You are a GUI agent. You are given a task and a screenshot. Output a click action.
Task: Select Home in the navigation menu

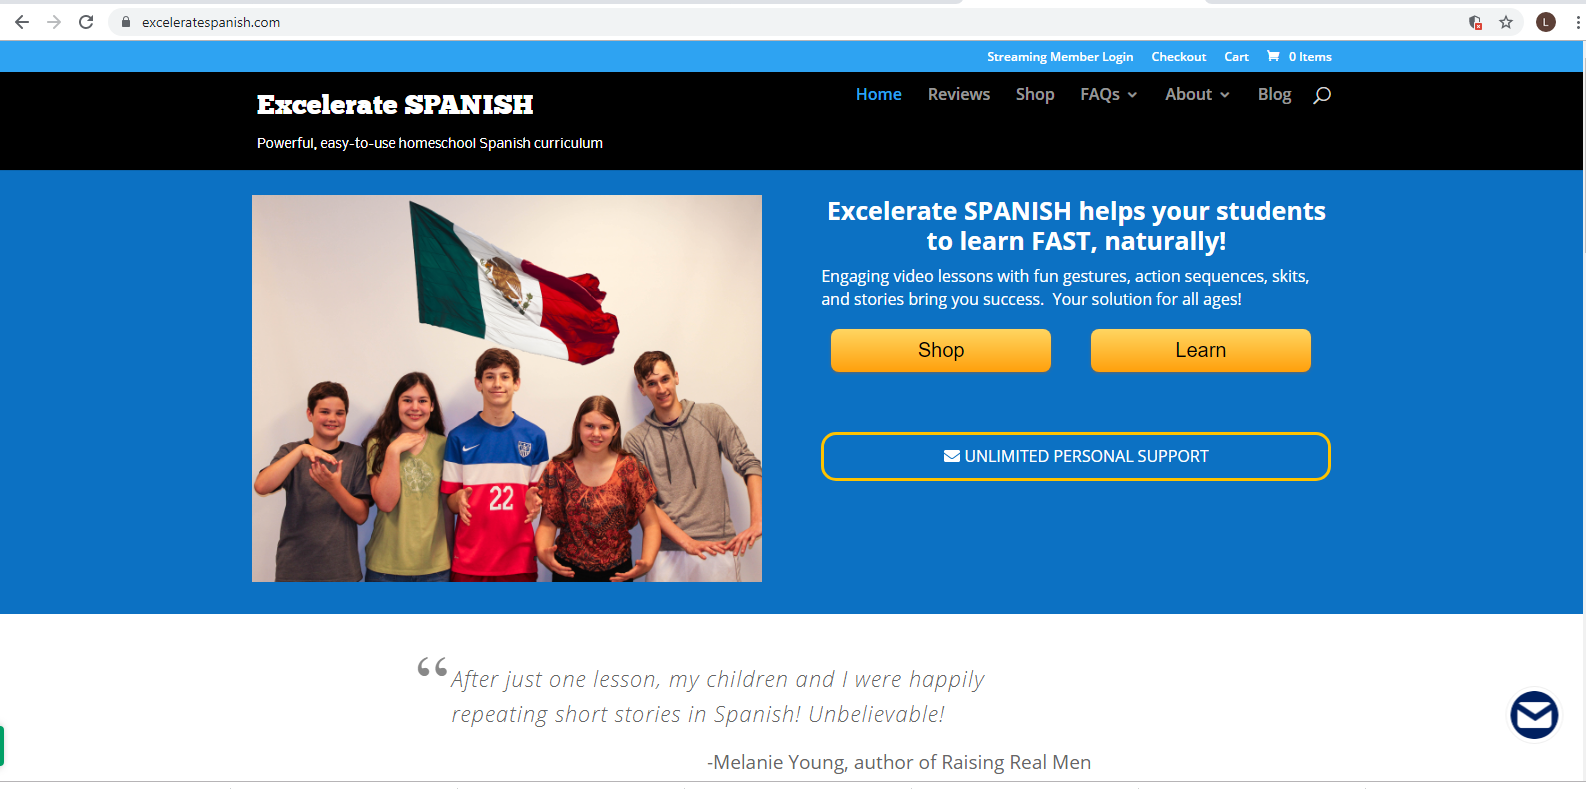click(879, 94)
